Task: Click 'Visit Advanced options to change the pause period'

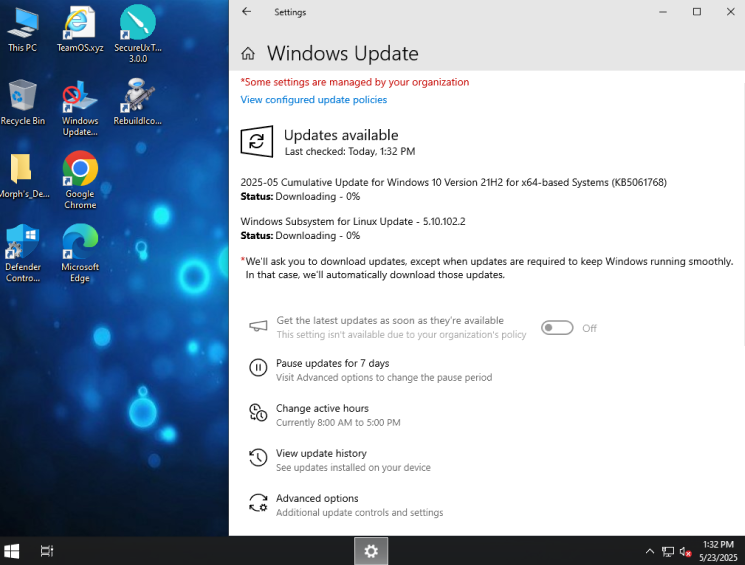Action: [x=384, y=378]
